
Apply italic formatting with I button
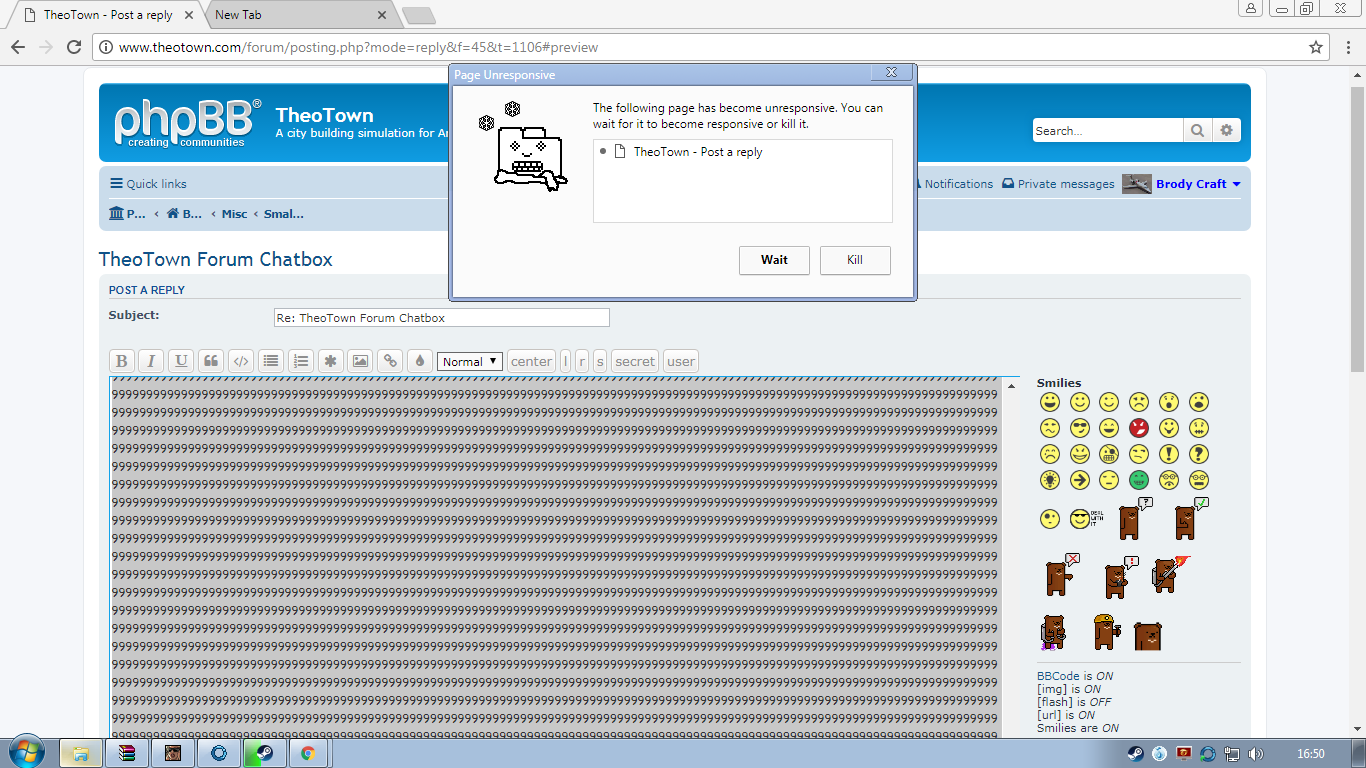pos(151,361)
